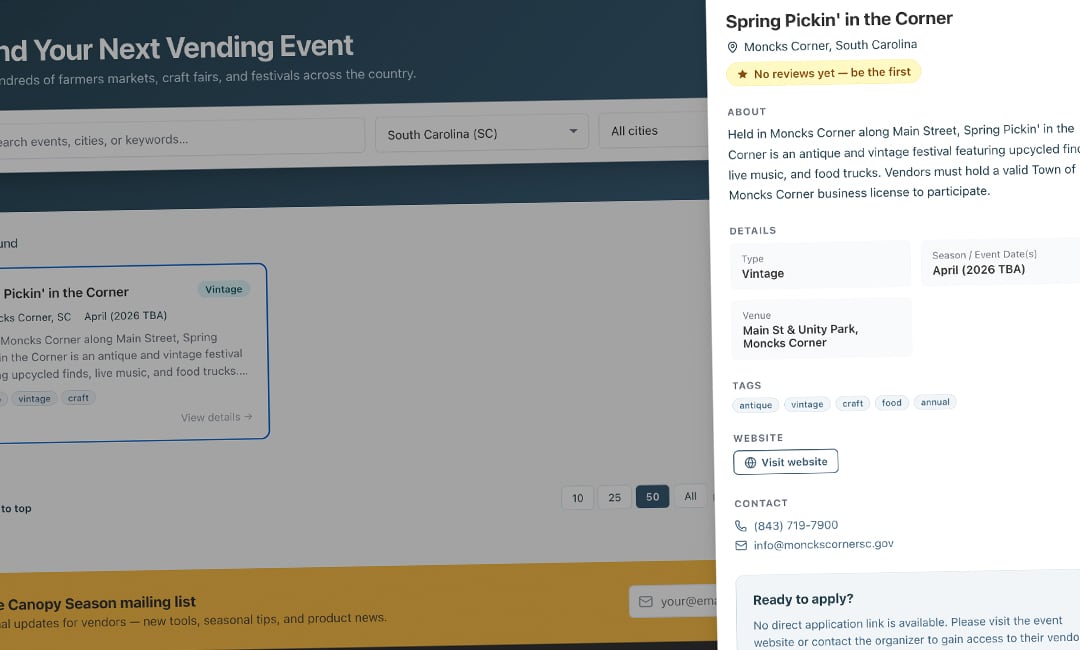Select 10 results per page
The image size is (1080, 650).
[x=578, y=498]
